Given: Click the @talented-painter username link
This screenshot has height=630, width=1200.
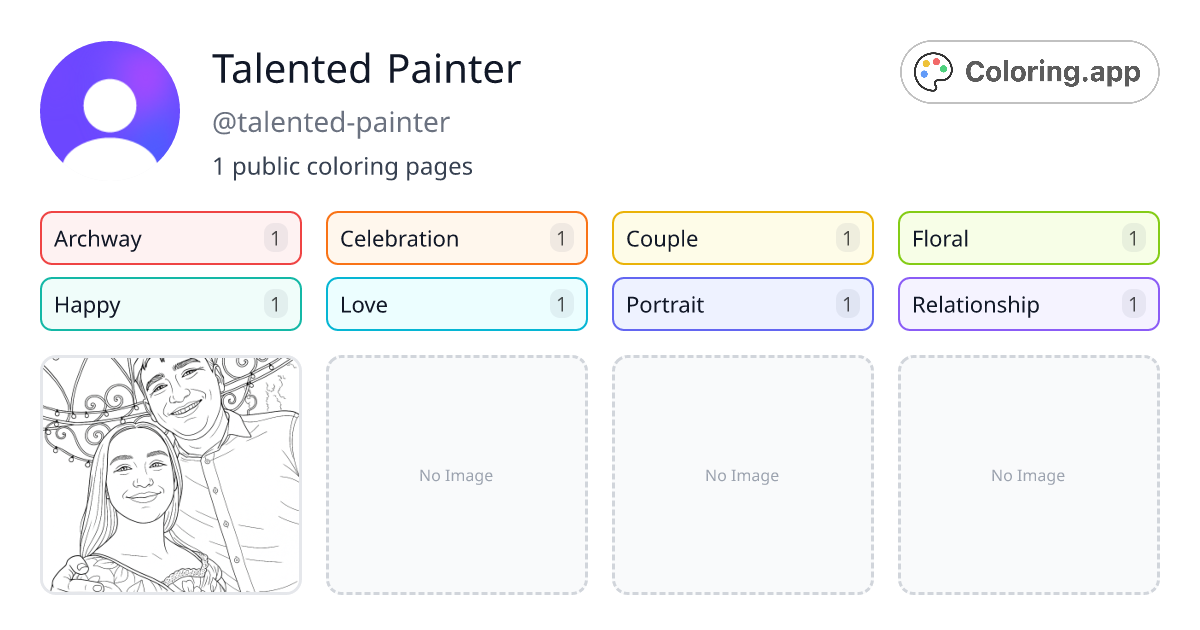Looking at the screenshot, I should pyautogui.click(x=331, y=122).
